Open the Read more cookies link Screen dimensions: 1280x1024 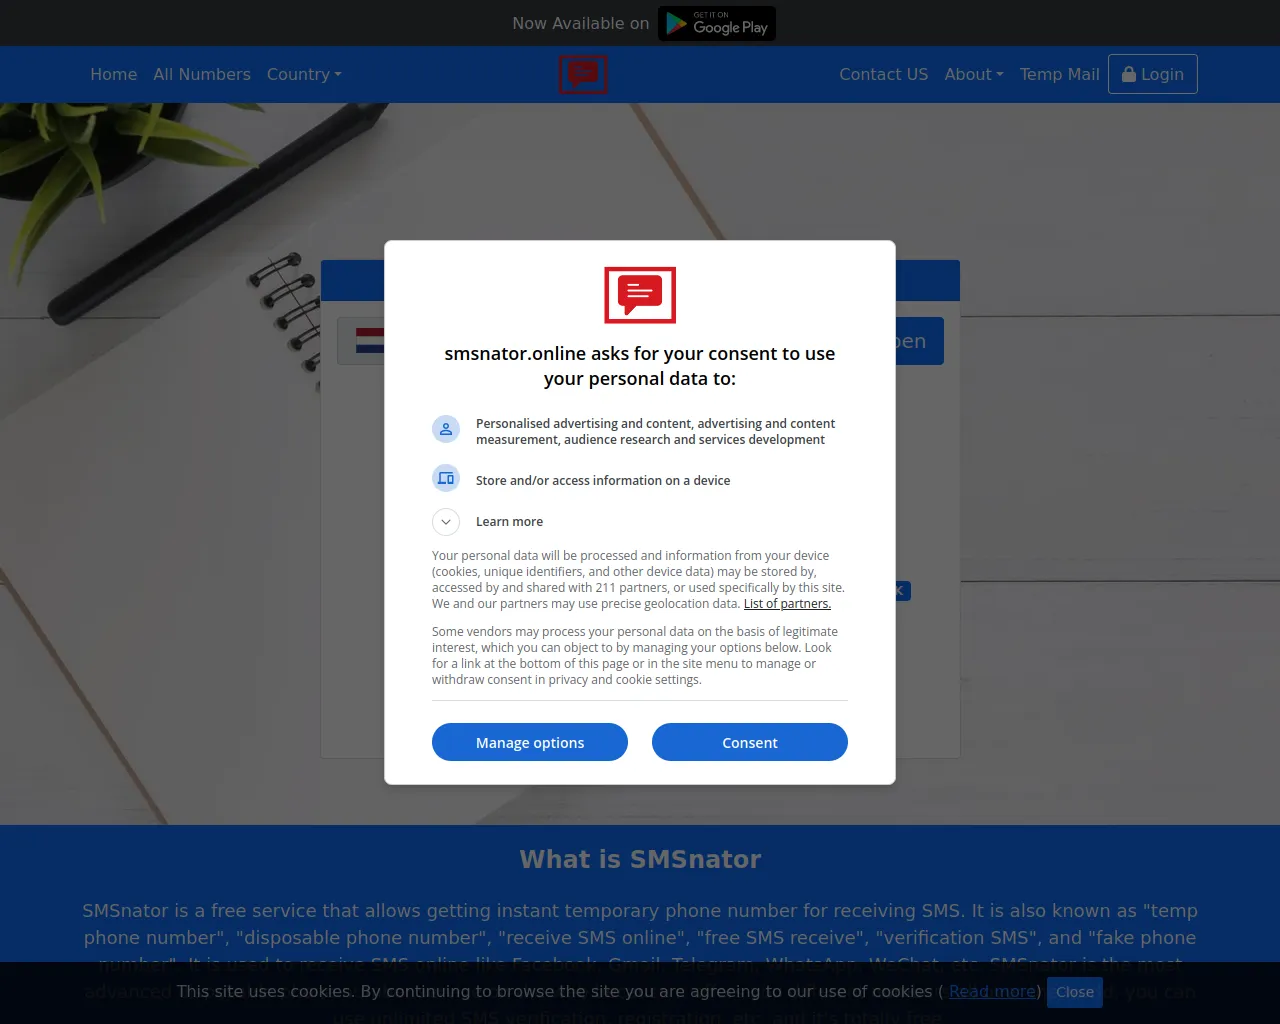click(x=992, y=991)
